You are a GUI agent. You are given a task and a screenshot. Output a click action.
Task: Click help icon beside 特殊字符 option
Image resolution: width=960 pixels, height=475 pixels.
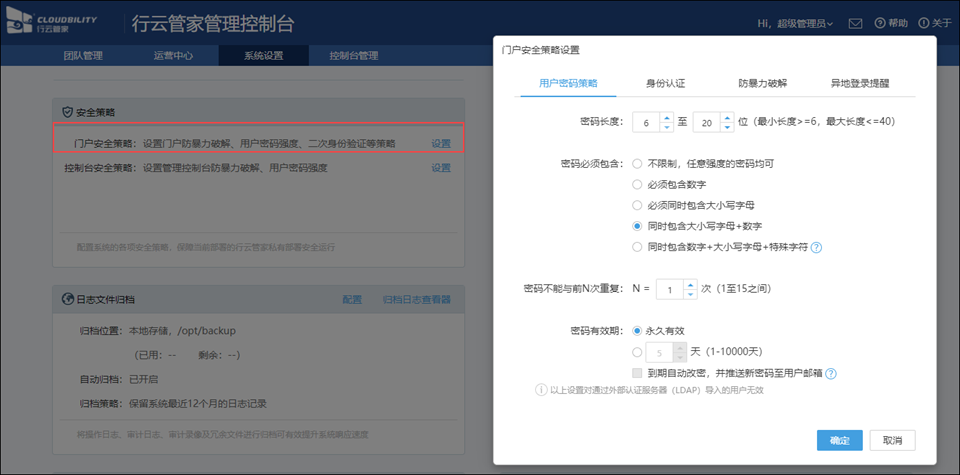pyautogui.click(x=816, y=247)
